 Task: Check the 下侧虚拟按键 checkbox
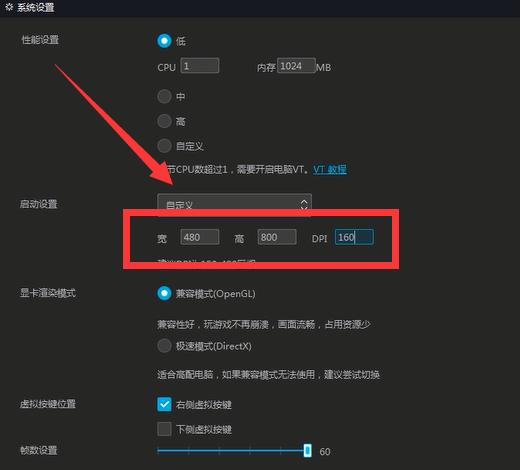point(164,429)
